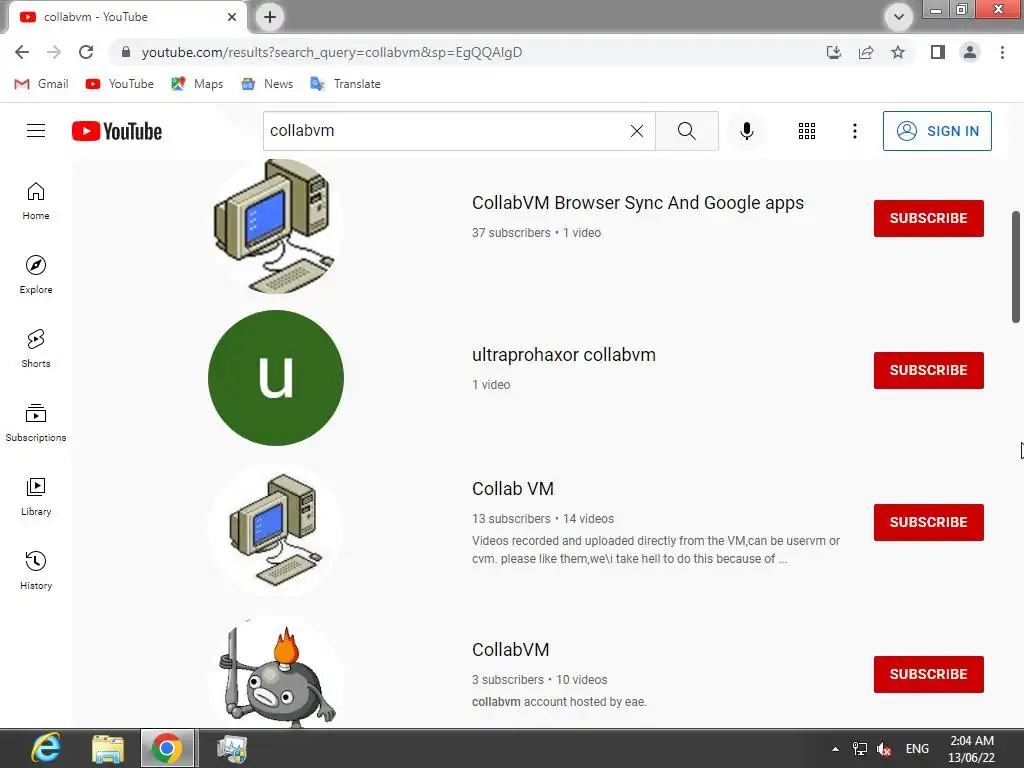The image size is (1024, 768).
Task: Click the '13 subscribers' text
Action: (511, 519)
